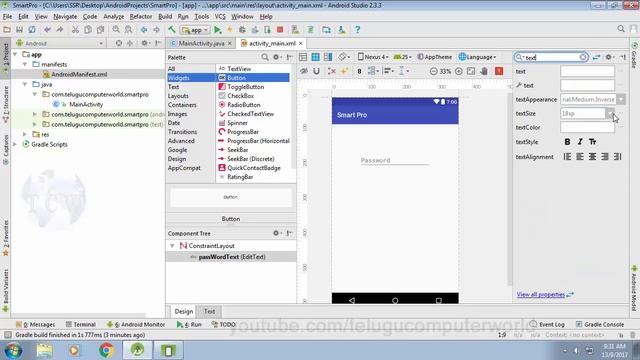Viewport: 640px width, 360px height.
Task: Select passWordText EditText in Component Tree
Action: (x=231, y=257)
